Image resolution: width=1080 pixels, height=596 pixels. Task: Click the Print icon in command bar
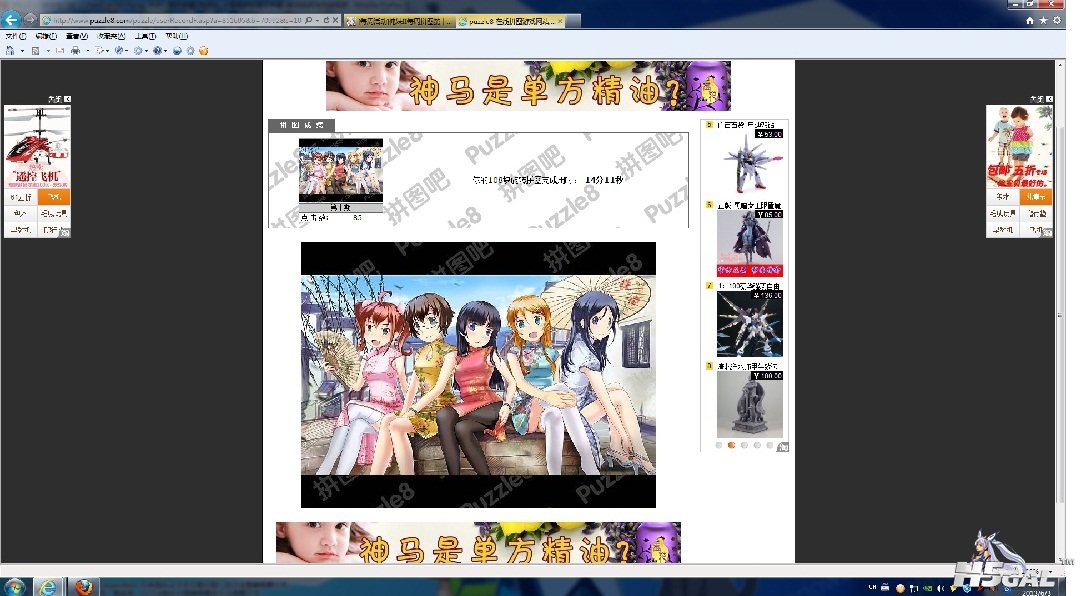tap(76, 50)
